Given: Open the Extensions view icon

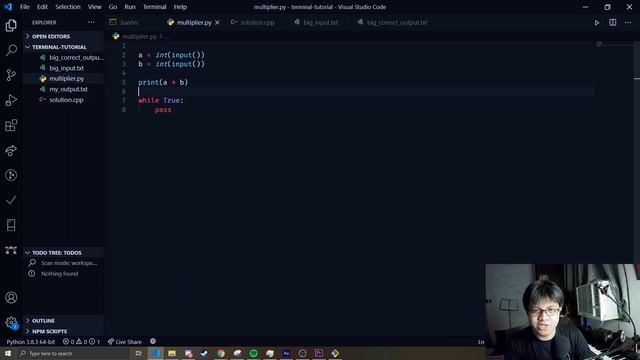Looking at the screenshot, I should tap(11, 125).
